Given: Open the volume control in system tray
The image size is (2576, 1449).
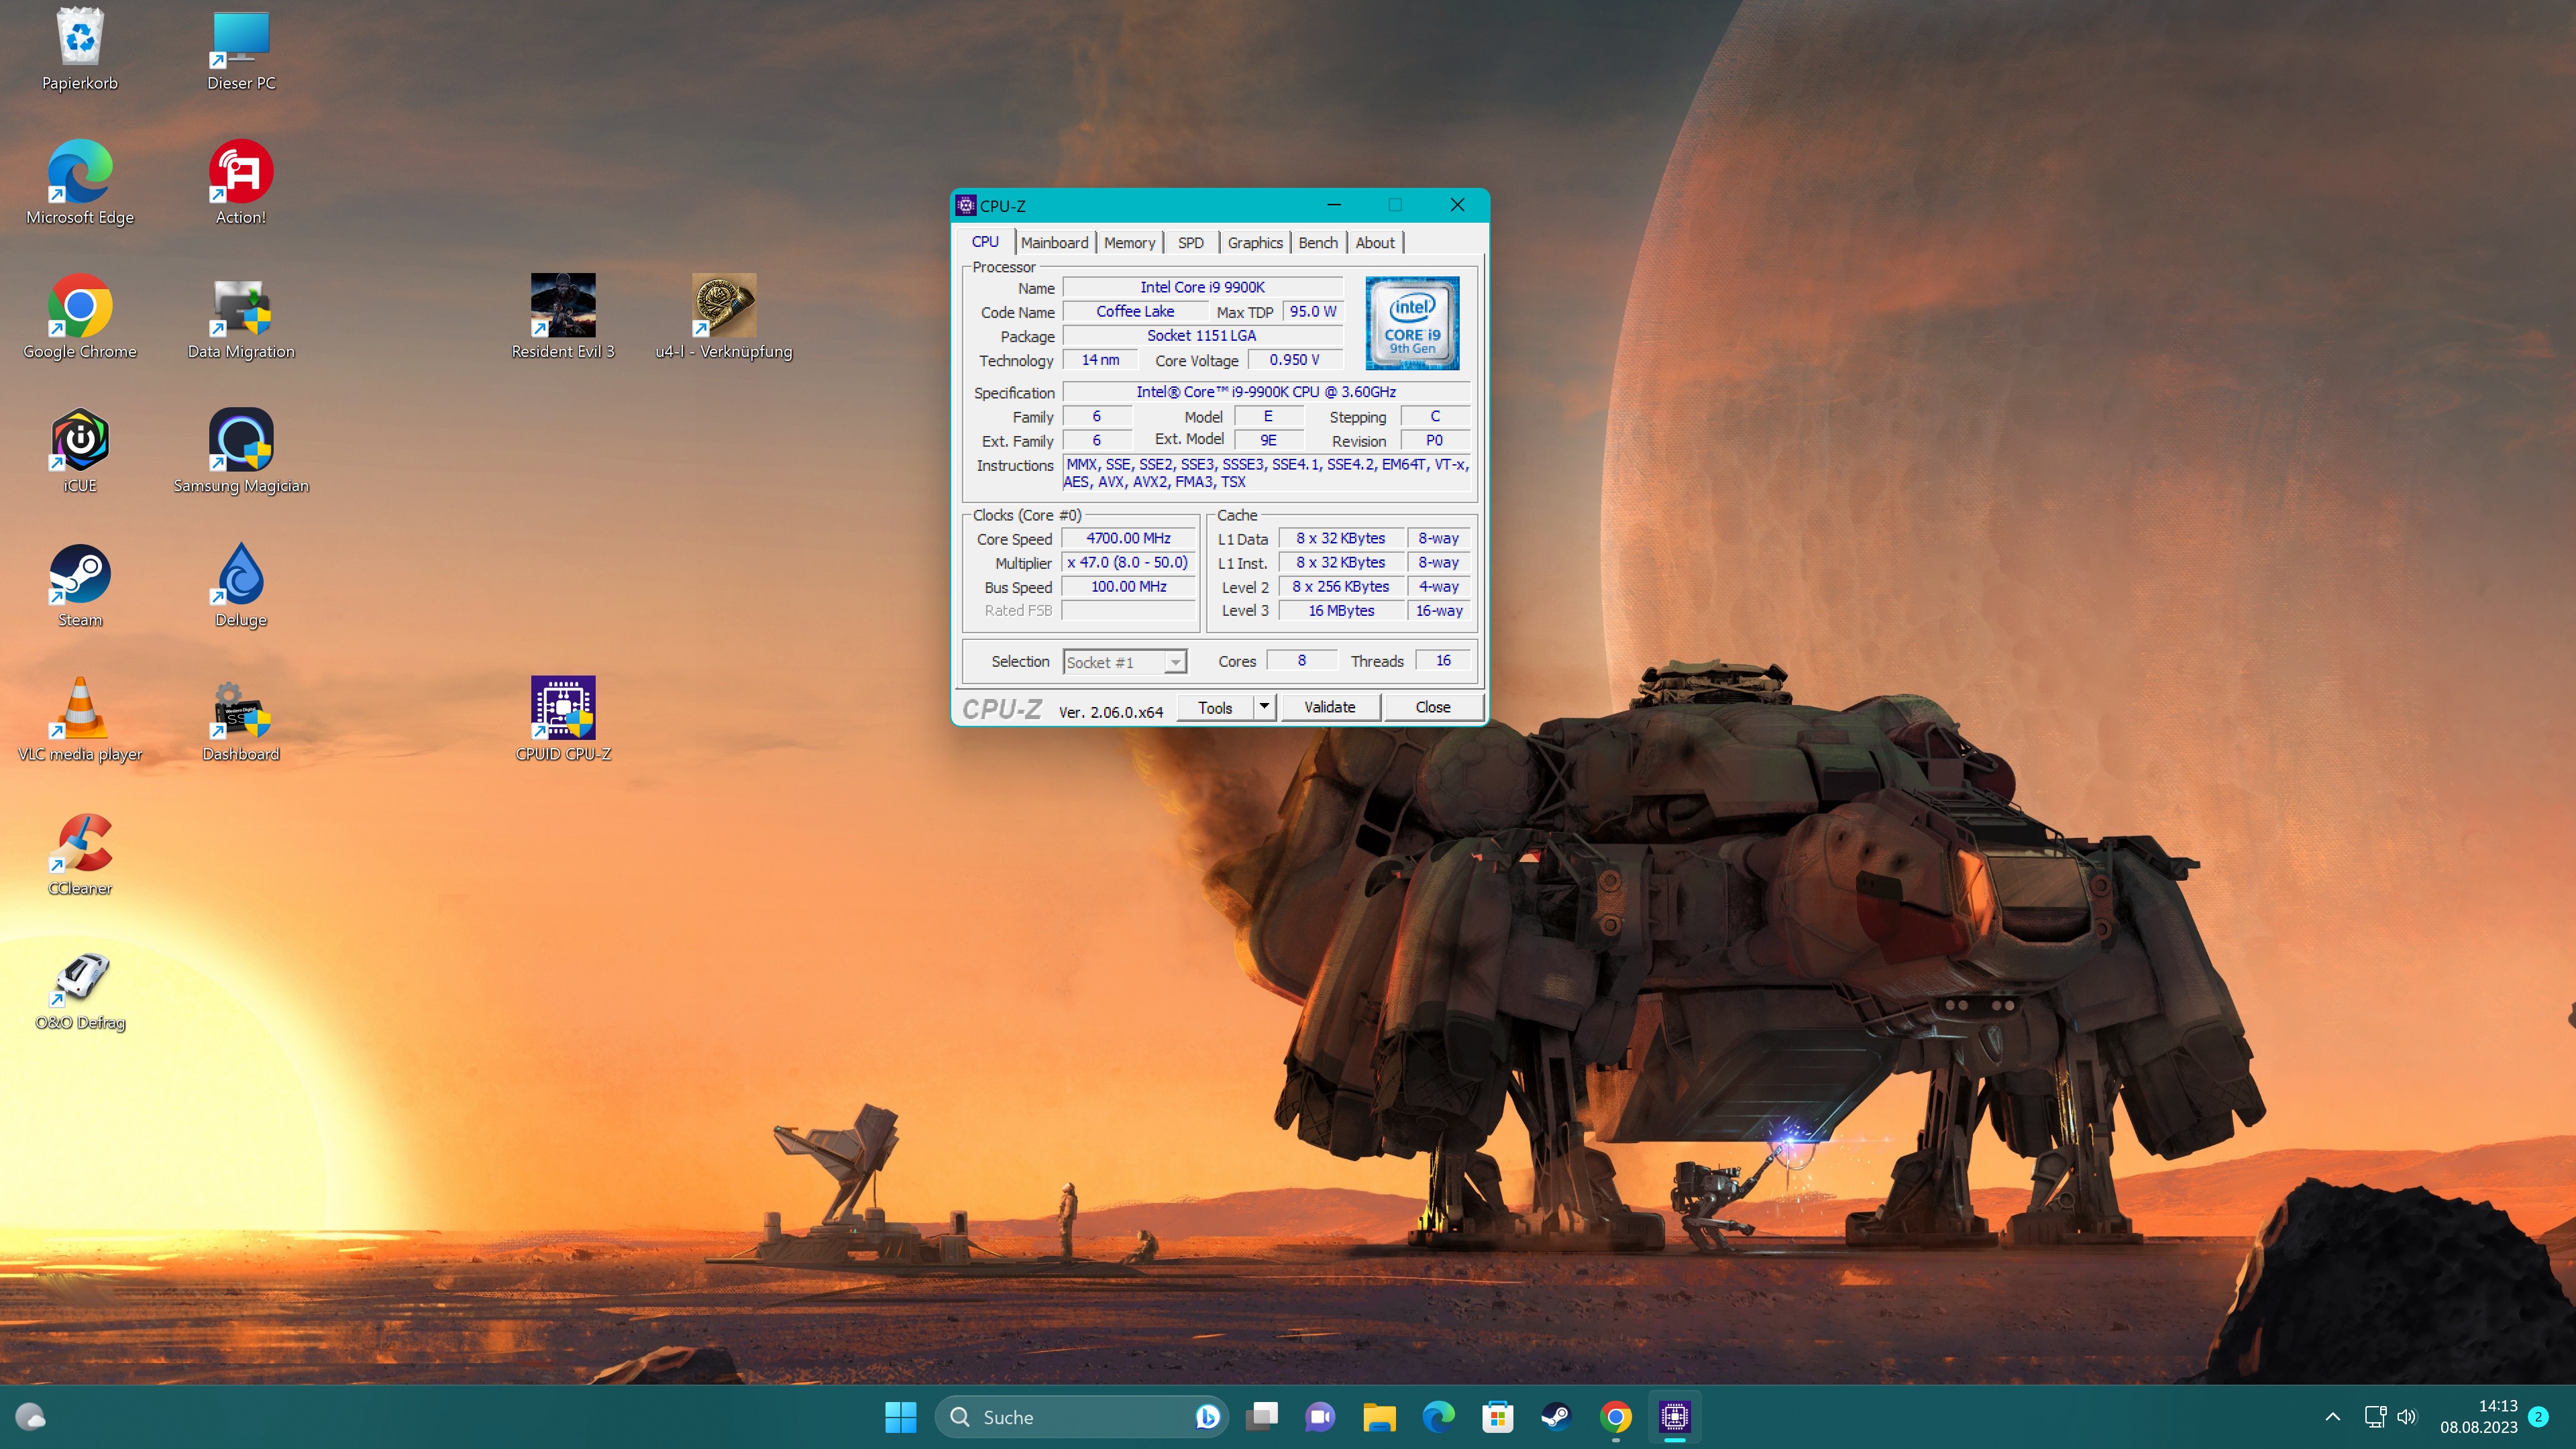Looking at the screenshot, I should pyautogui.click(x=2406, y=1416).
